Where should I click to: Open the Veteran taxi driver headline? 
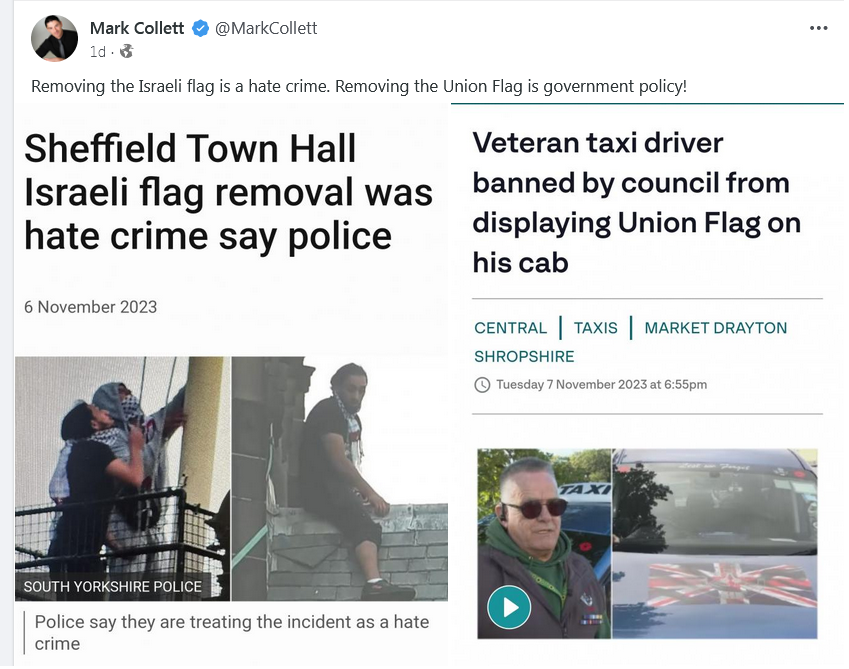tap(636, 203)
